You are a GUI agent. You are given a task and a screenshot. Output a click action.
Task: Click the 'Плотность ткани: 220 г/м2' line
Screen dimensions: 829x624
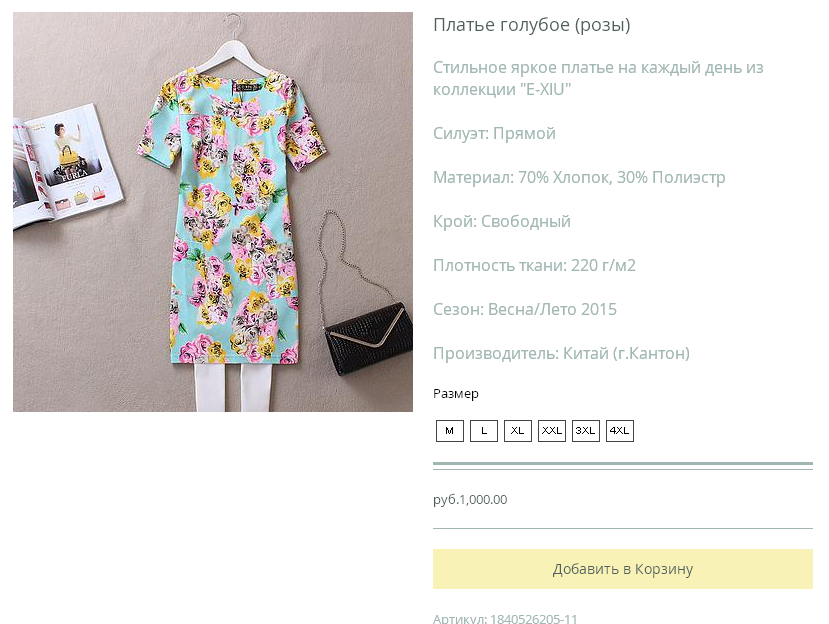pos(534,266)
